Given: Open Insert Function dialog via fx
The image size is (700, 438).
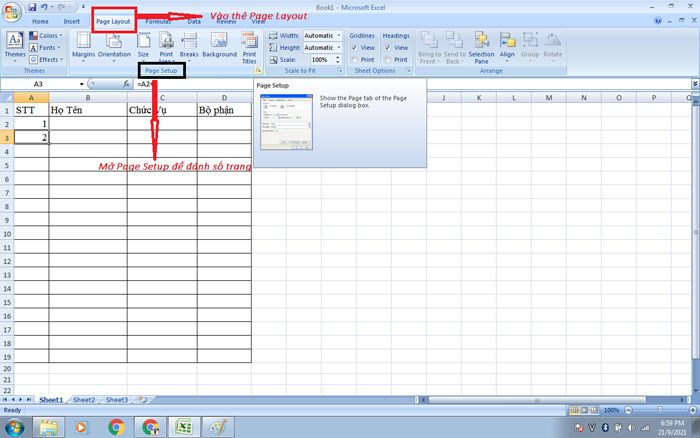Looking at the screenshot, I should point(126,83).
